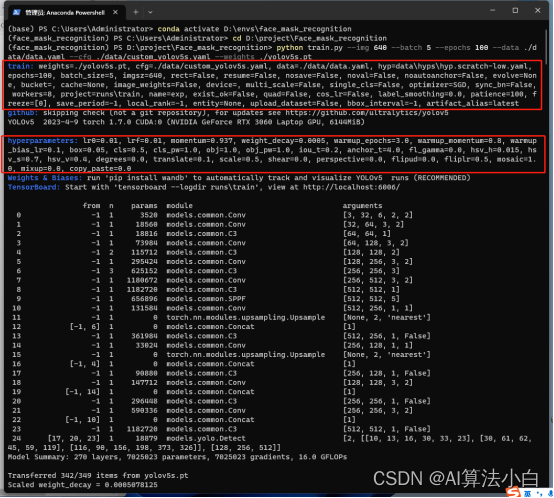
Task: Click the 'arguments' column header
Action: pos(363,206)
